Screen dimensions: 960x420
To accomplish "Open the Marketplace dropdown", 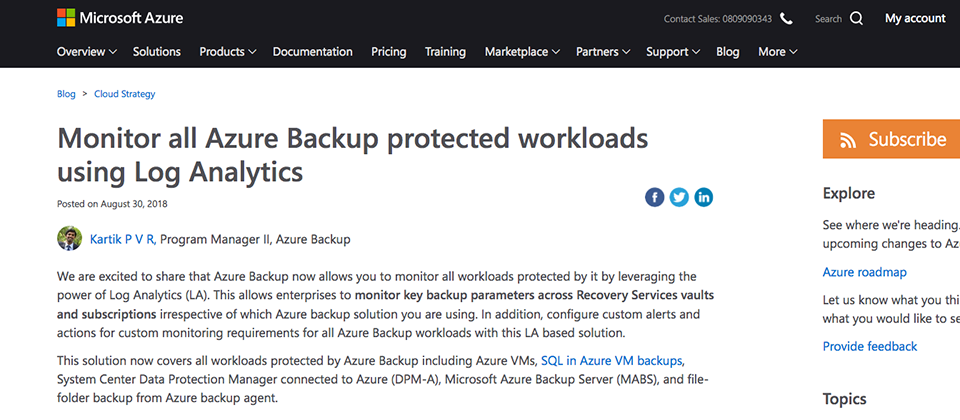I will 522,52.
